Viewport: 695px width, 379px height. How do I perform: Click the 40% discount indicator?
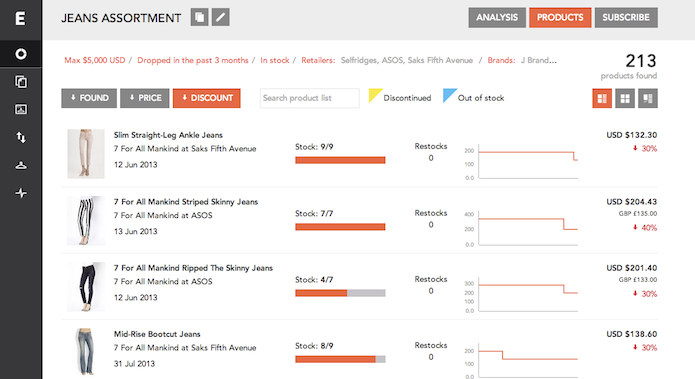coord(645,227)
